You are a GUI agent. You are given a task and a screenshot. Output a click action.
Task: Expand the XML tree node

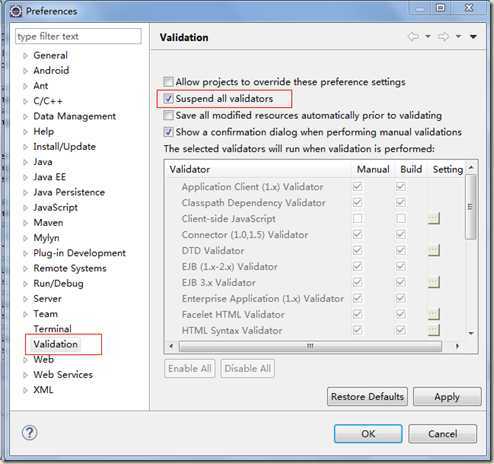pos(25,390)
